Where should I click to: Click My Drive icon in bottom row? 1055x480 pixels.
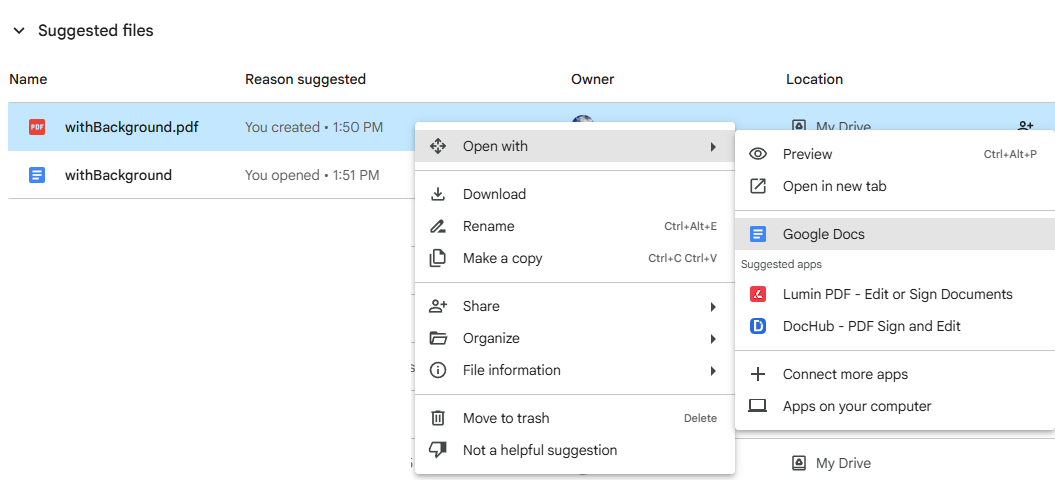[x=799, y=462]
